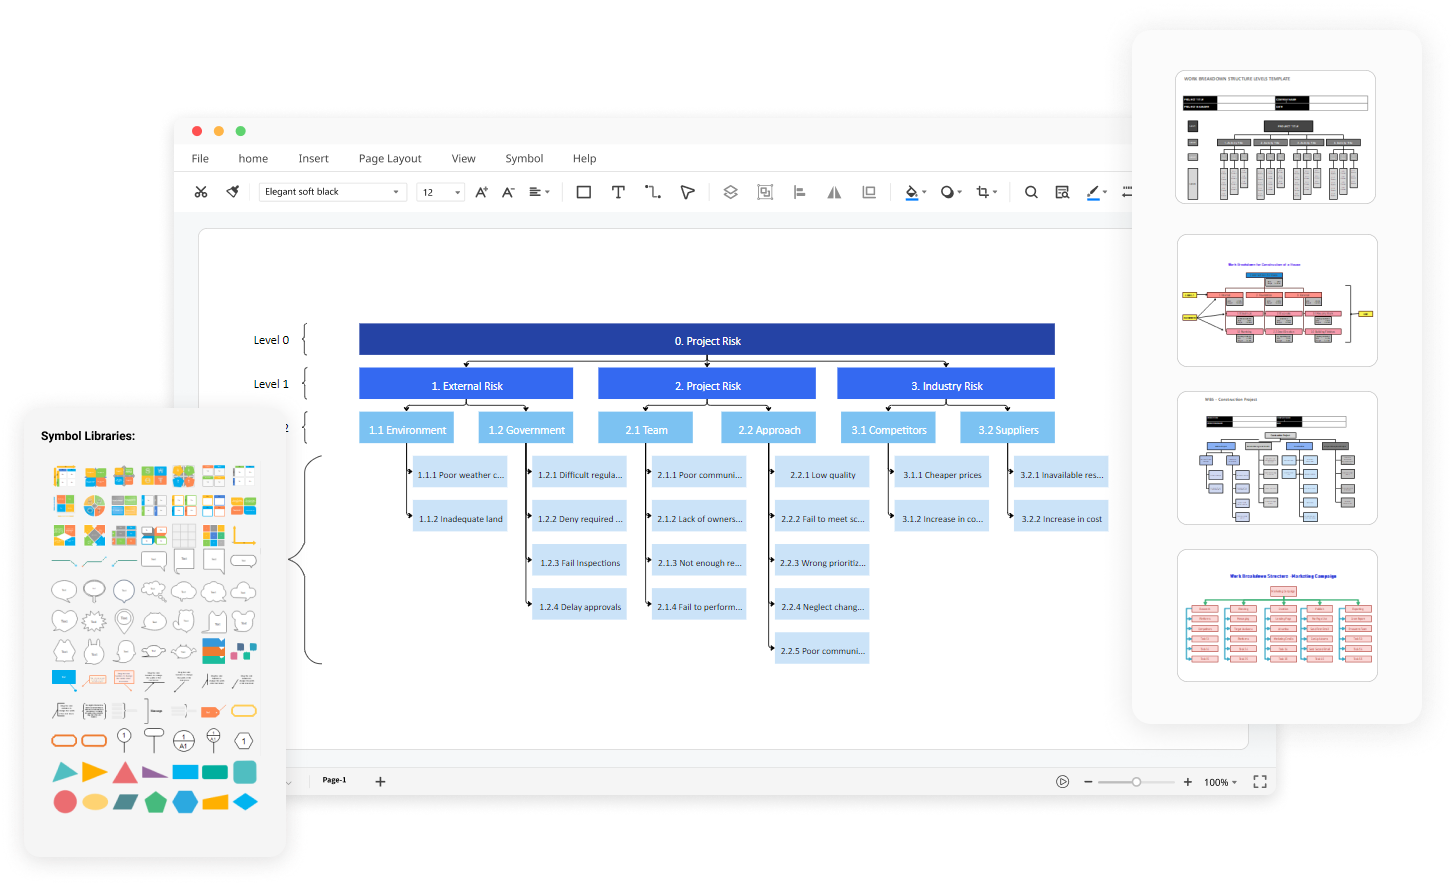Select the Rectangle shape tool

pos(584,192)
